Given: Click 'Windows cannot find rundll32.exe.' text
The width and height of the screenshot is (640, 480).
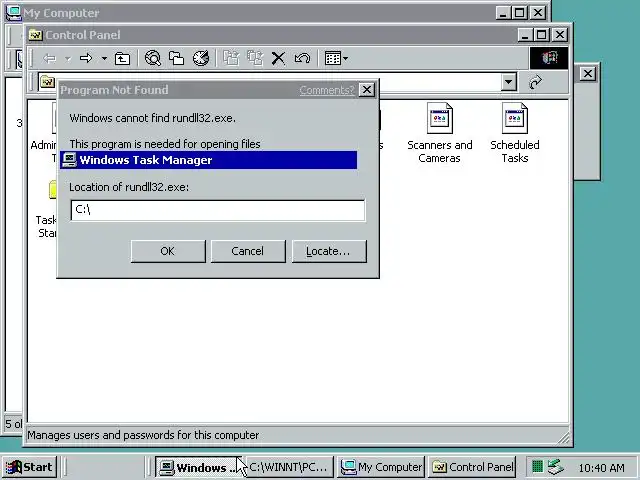Looking at the screenshot, I should coord(153,118).
